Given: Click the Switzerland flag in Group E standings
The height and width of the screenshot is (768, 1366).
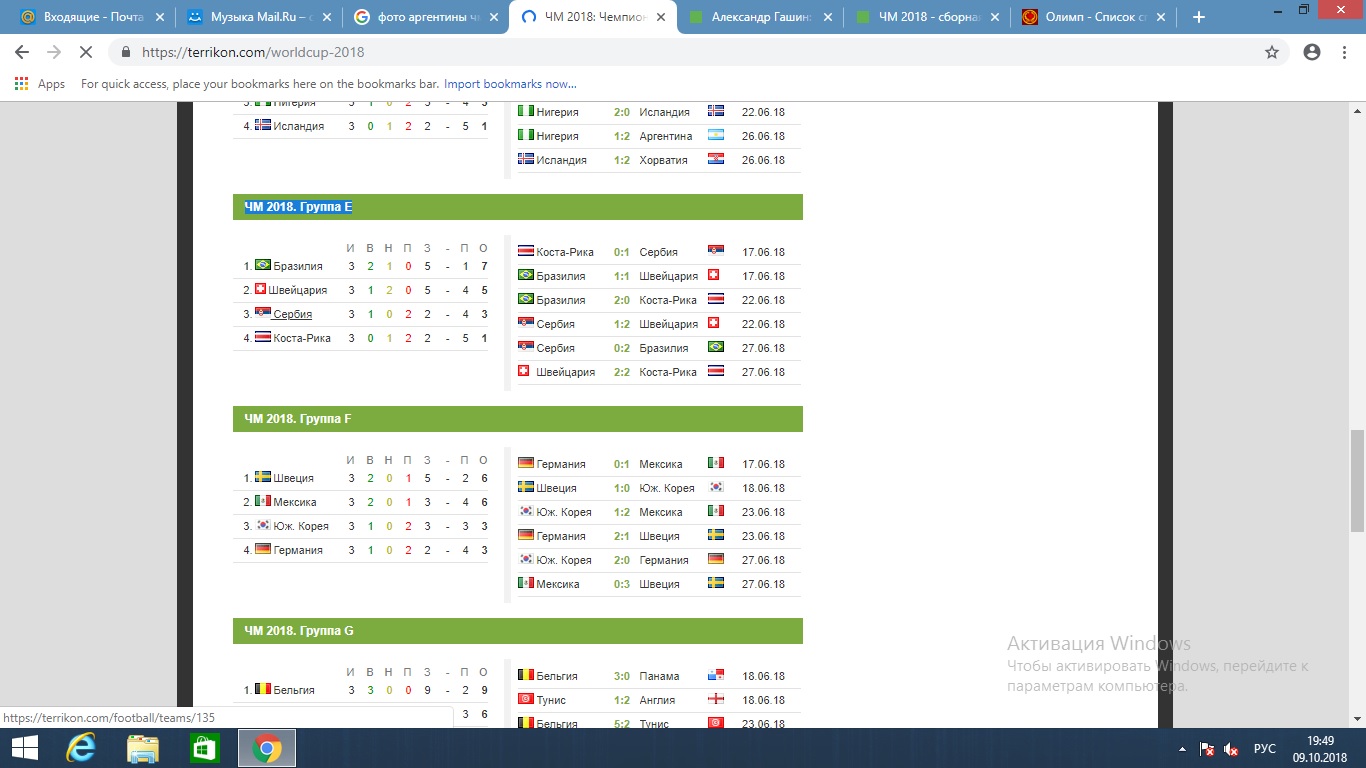Looking at the screenshot, I should (260, 289).
